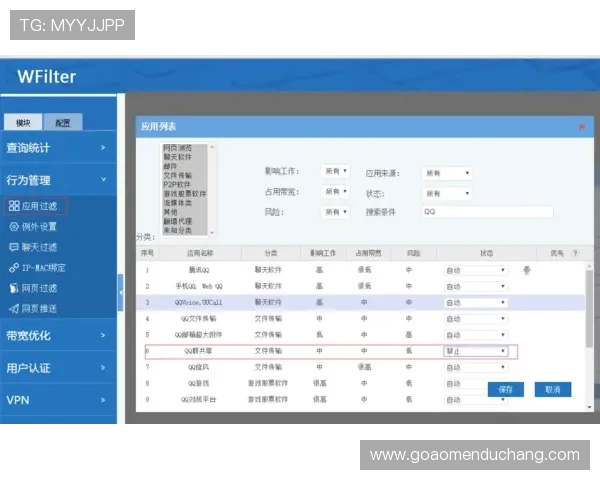The width and height of the screenshot is (600, 480).
Task: Click the 影响工作 column header
Action: (x=323, y=253)
